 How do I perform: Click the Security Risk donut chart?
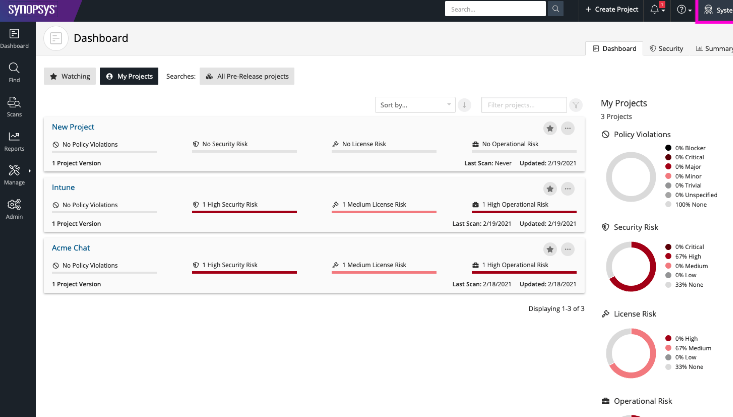[631, 266]
